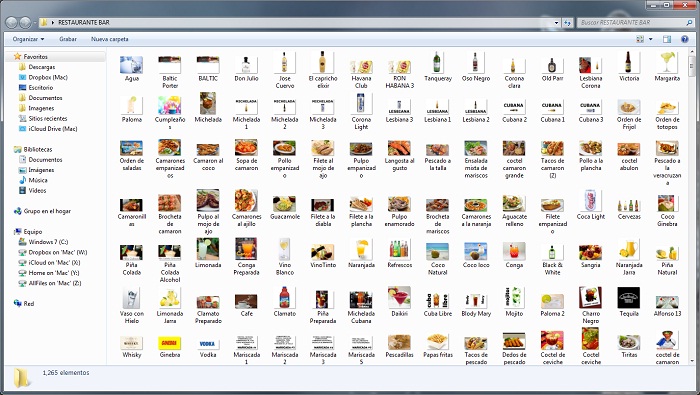Select the Naranjada drink icon
This screenshot has height=395, width=700.
click(361, 250)
